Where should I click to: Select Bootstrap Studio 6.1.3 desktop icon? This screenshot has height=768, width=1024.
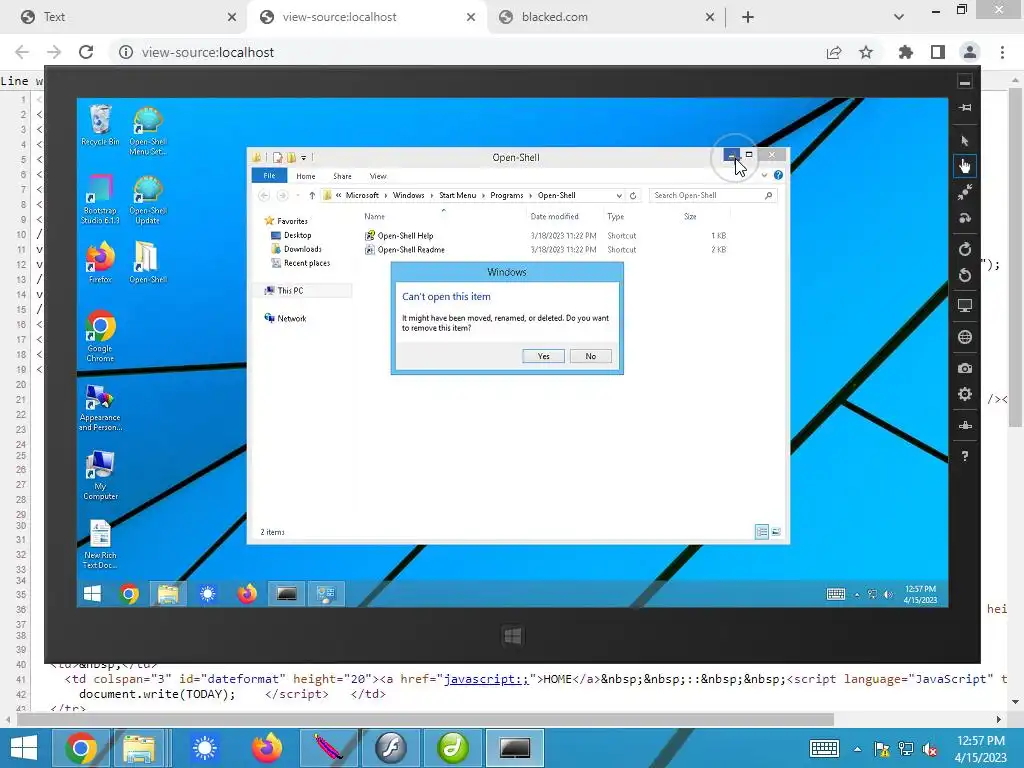(x=100, y=199)
